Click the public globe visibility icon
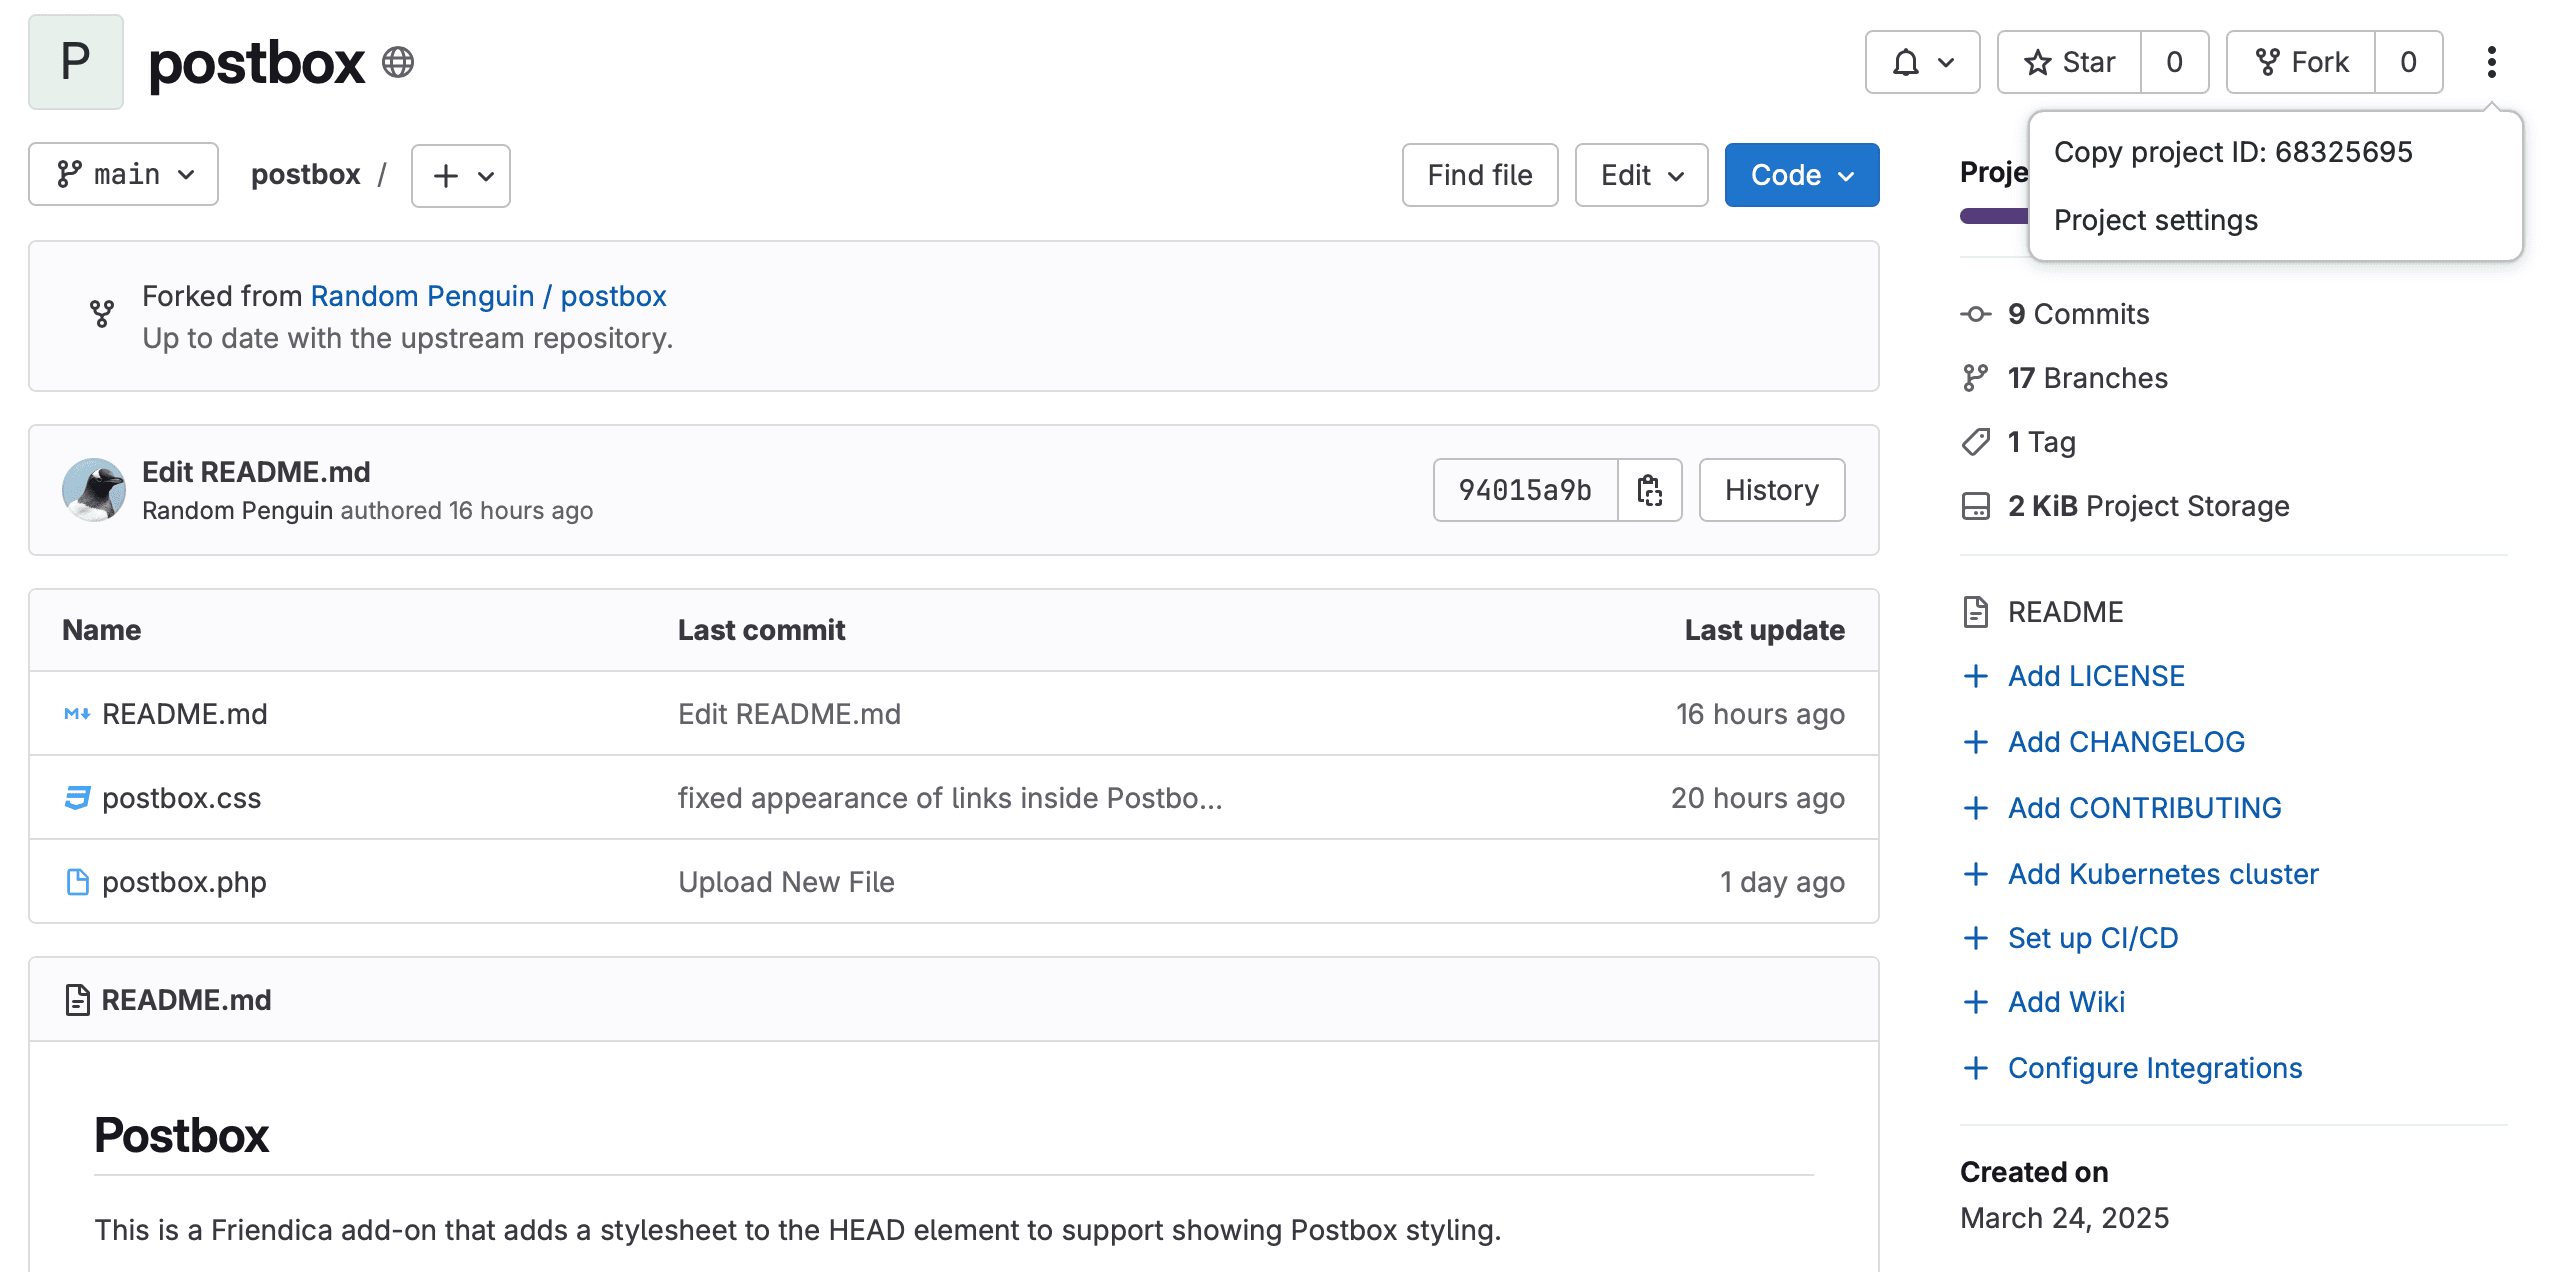The height and width of the screenshot is (1272, 2554). click(x=398, y=62)
